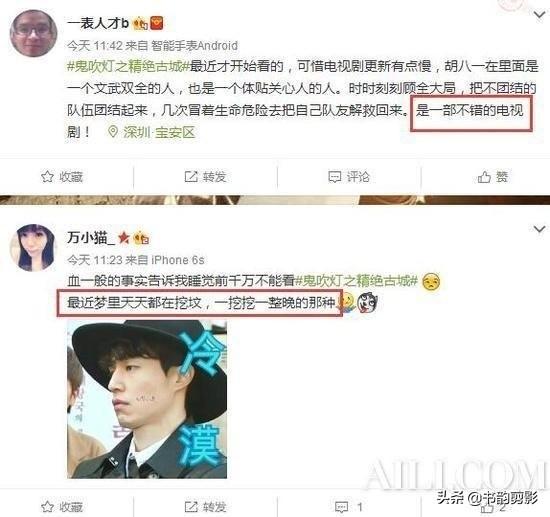Click the comment bubble icon under first post

pyautogui.click(x=334, y=177)
